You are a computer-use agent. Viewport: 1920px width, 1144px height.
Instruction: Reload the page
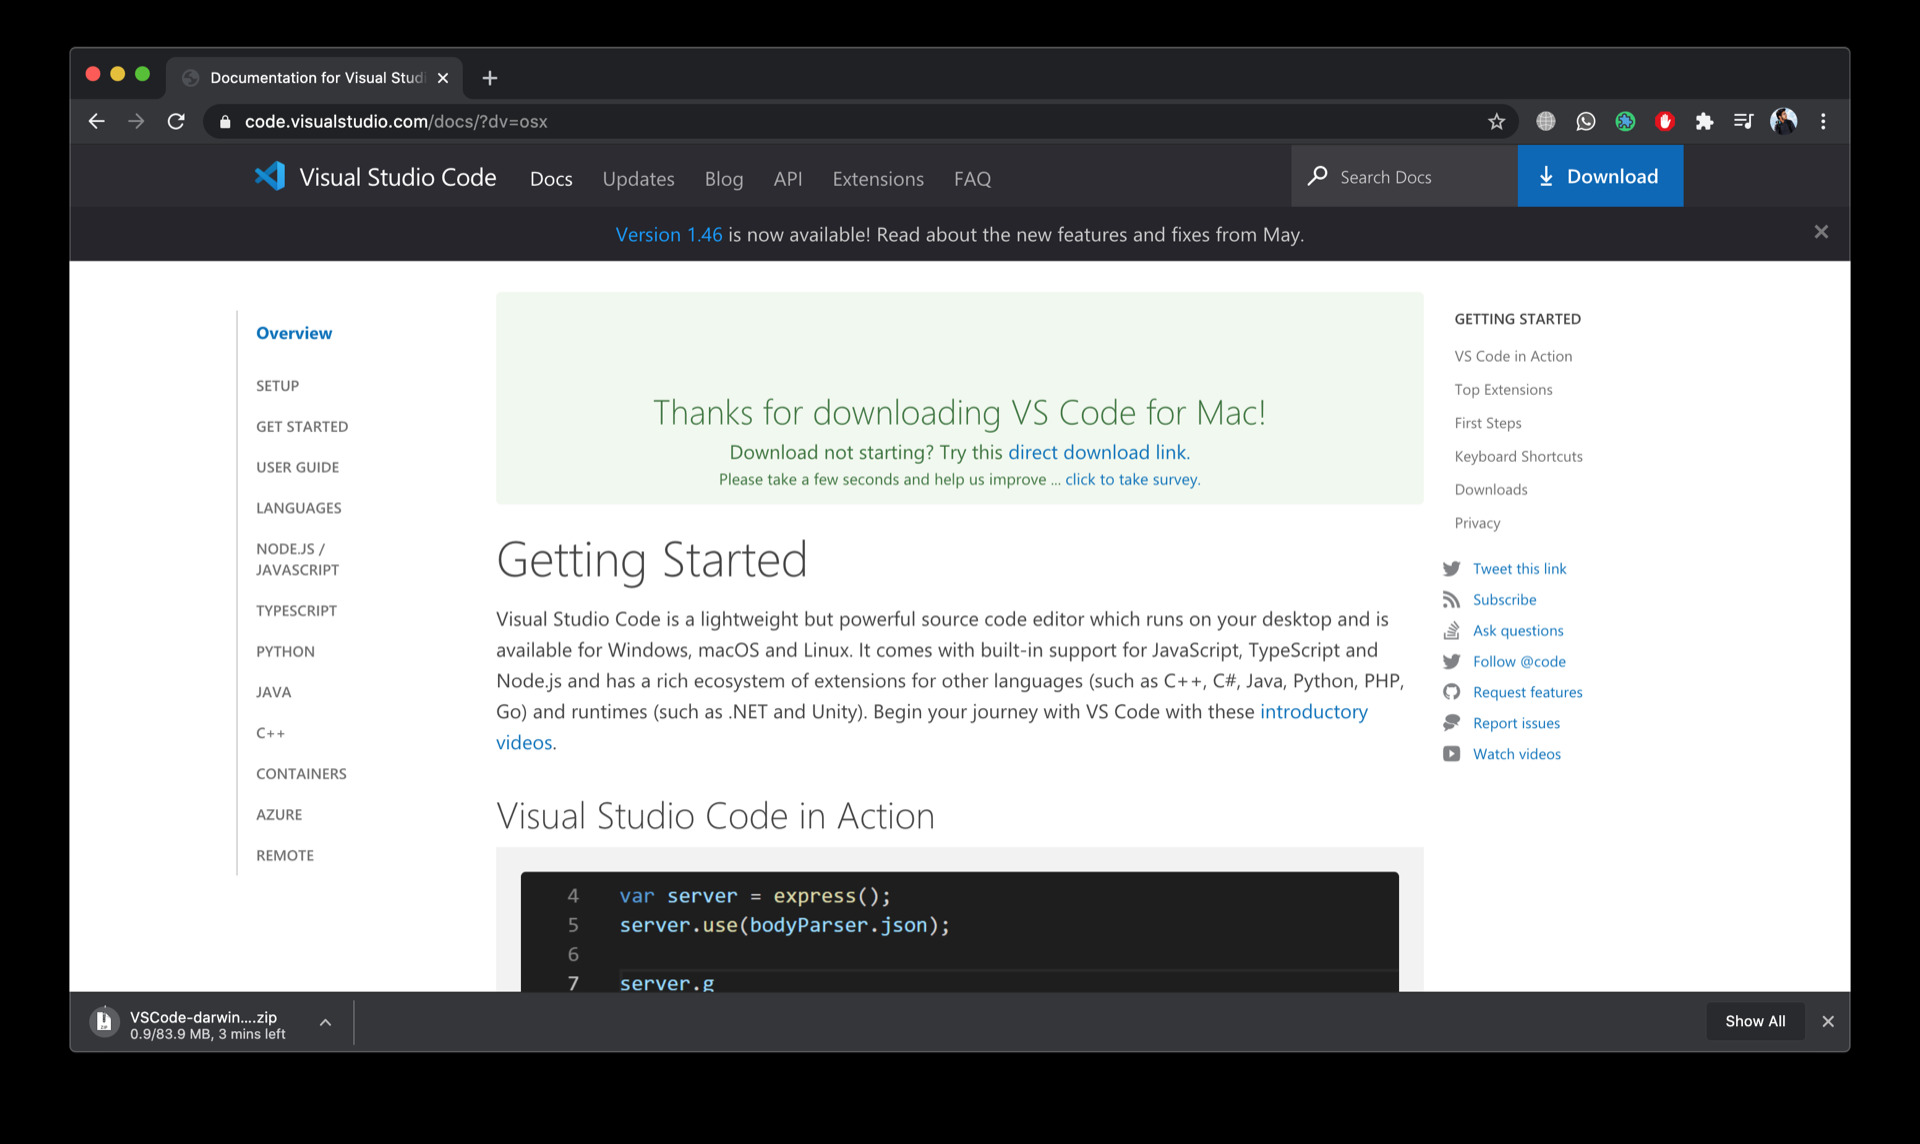point(176,121)
